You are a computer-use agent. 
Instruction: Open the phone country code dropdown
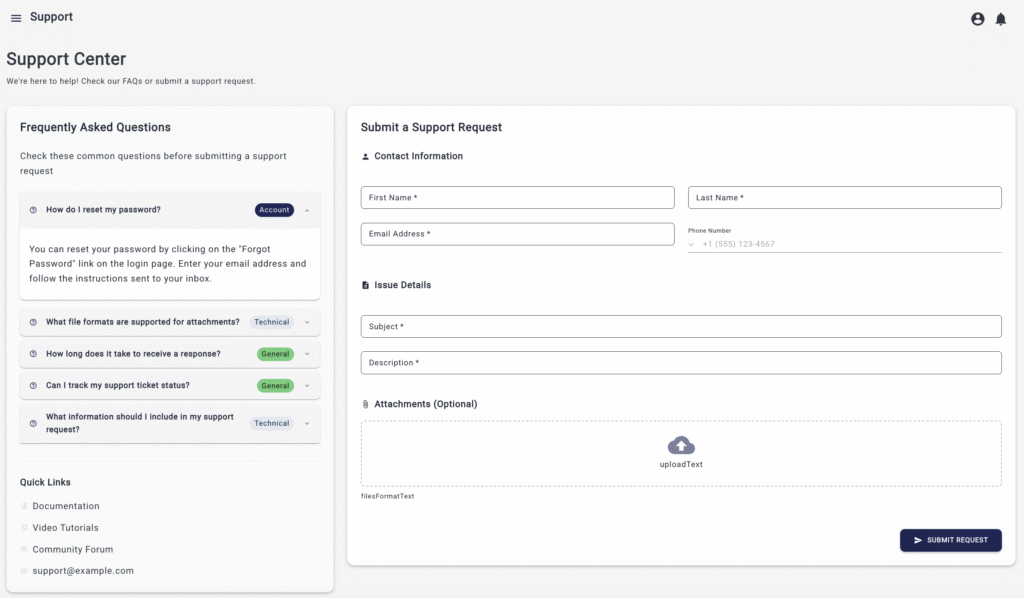[x=691, y=244]
